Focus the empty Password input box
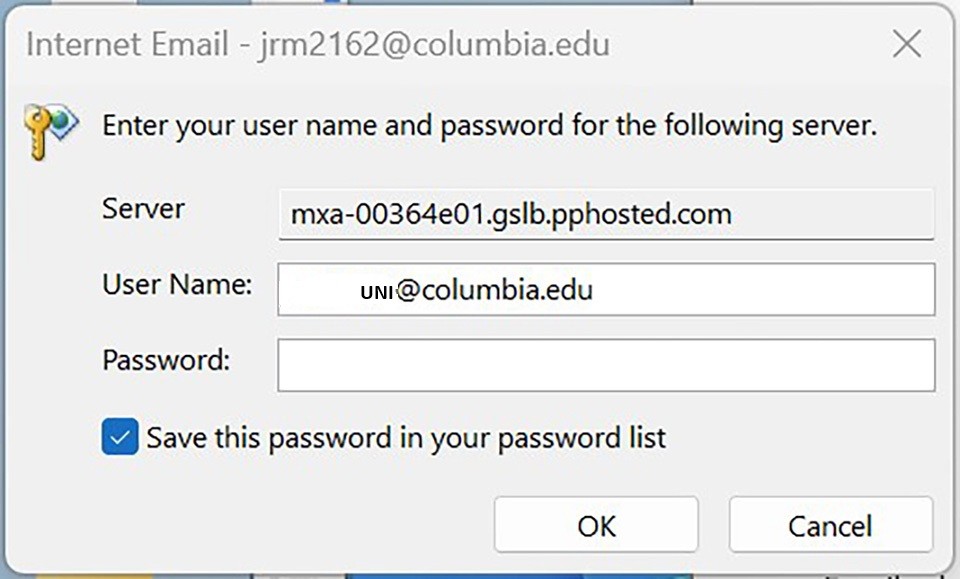Image resolution: width=960 pixels, height=579 pixels. pos(606,365)
